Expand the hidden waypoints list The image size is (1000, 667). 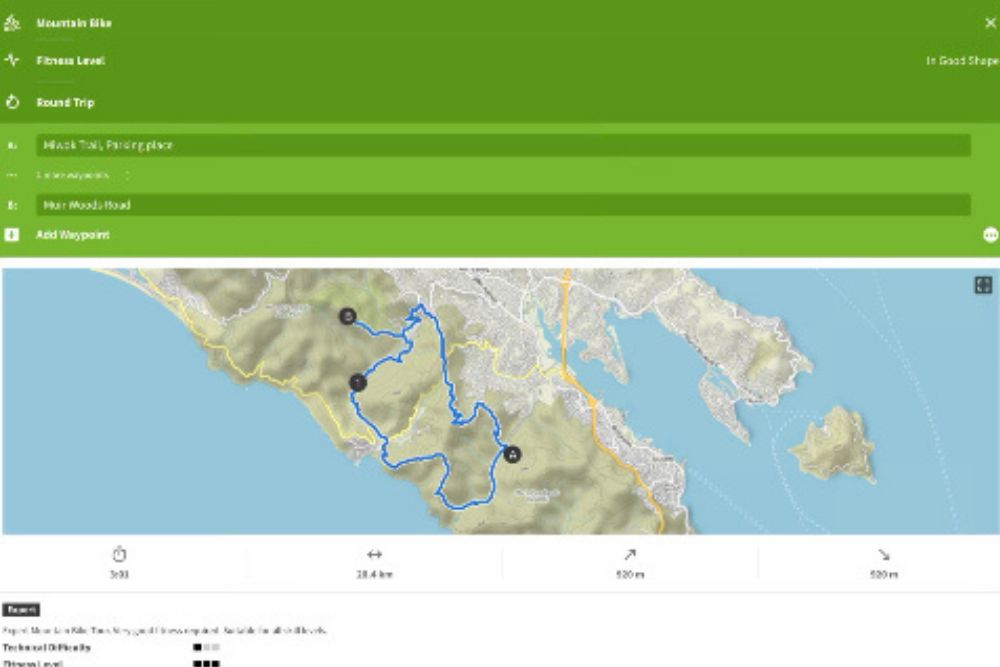click(x=84, y=175)
